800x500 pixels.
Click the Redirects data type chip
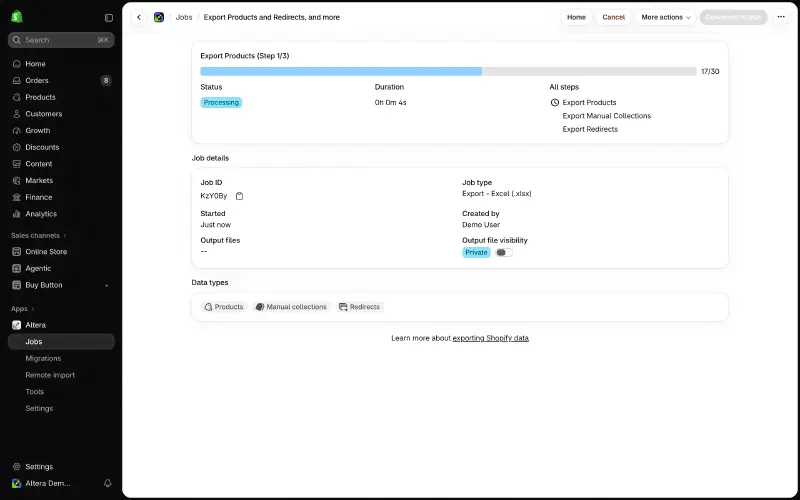360,307
